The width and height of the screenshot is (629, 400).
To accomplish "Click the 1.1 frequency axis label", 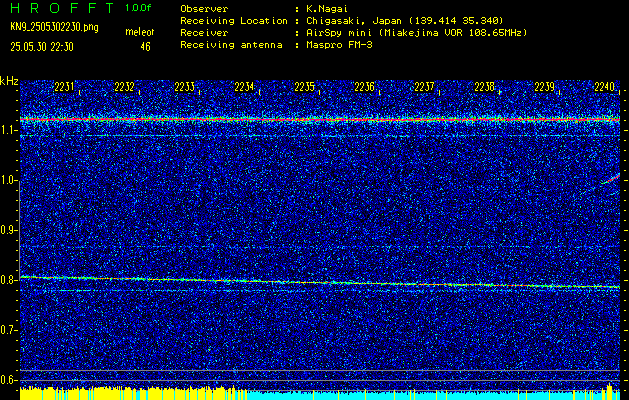I will tap(8, 130).
